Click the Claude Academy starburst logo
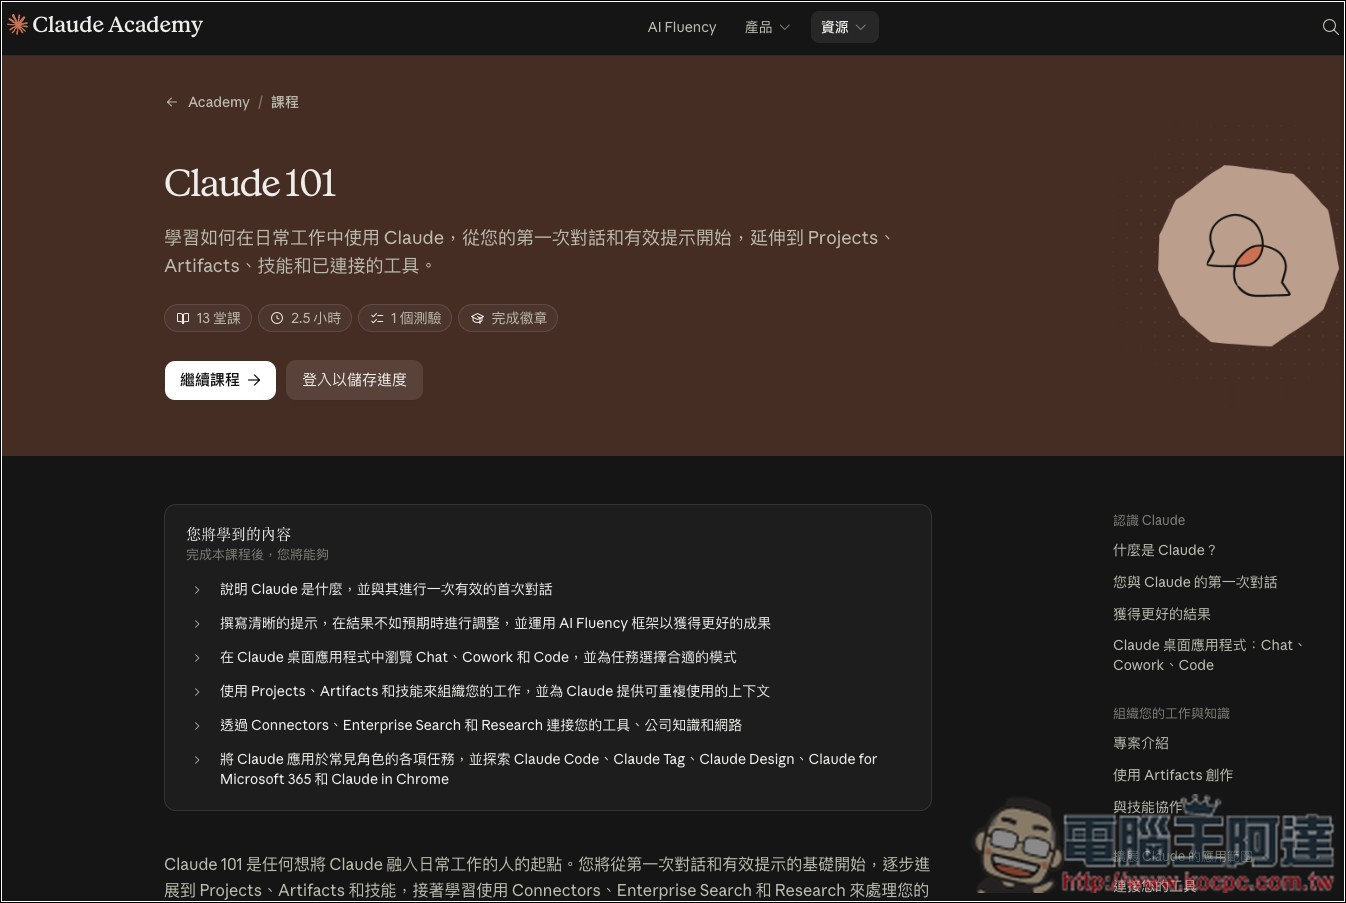This screenshot has width=1346, height=903. pyautogui.click(x=17, y=25)
